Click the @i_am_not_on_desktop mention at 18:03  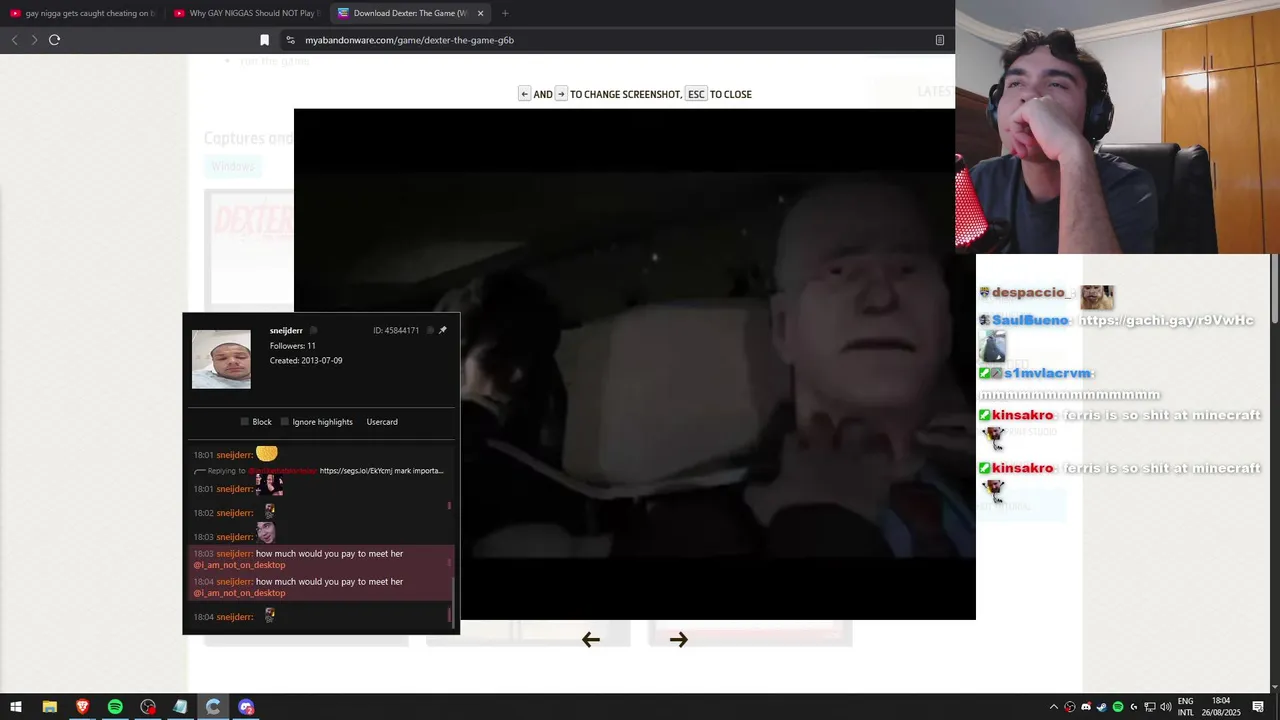(x=239, y=565)
